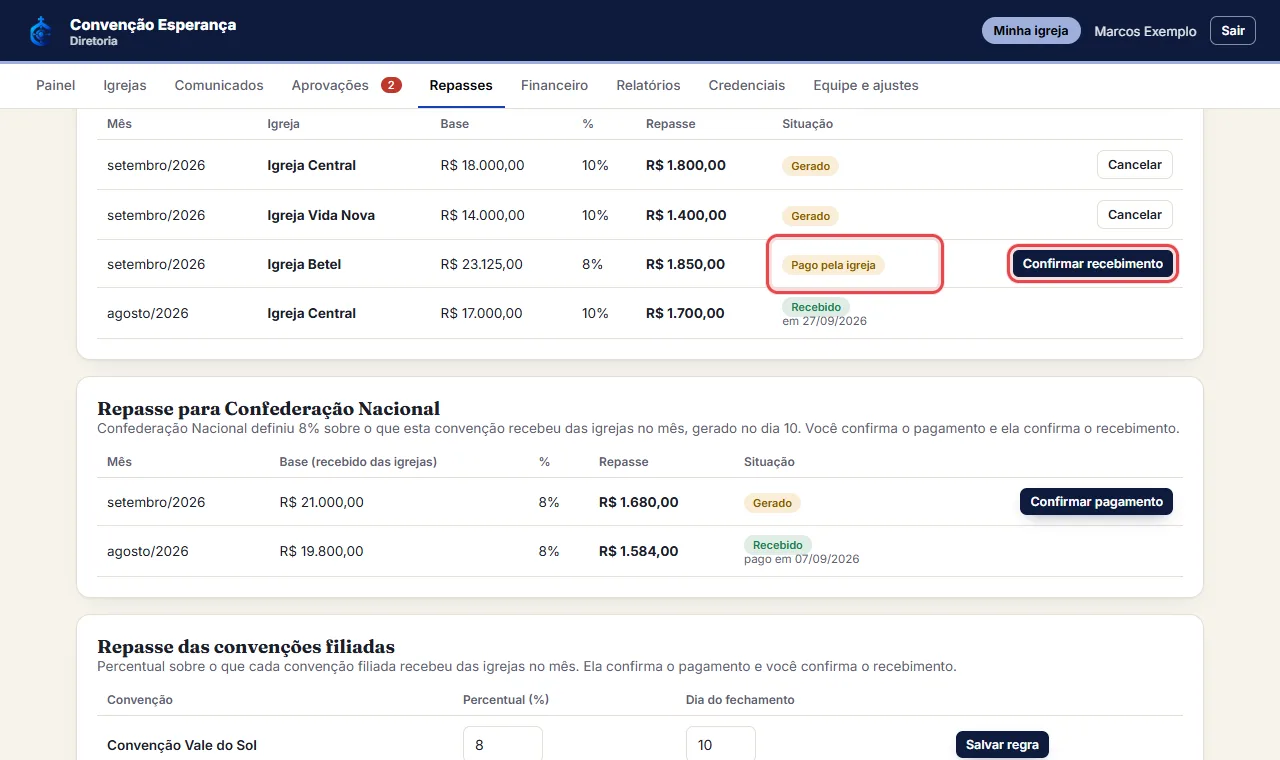Screen dimensions: 1280x760
Task: Open Equipe e ajustes tab
Action: tap(866, 85)
